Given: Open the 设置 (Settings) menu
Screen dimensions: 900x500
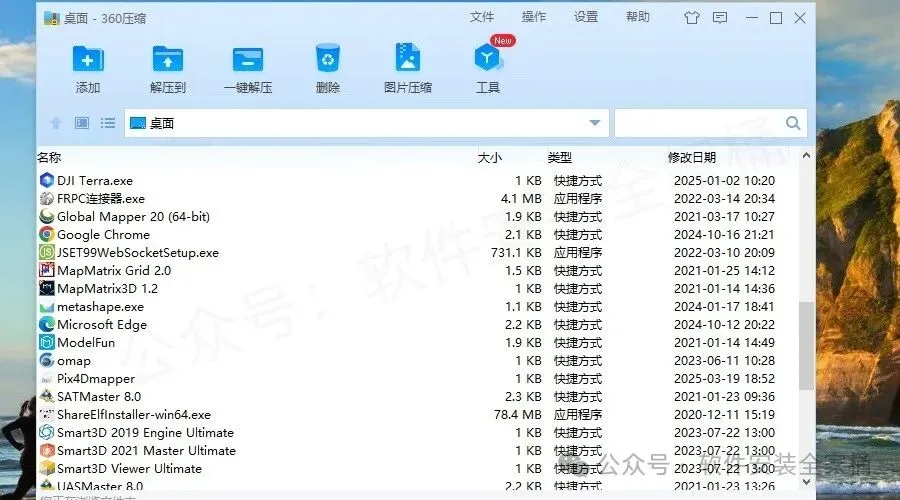Looking at the screenshot, I should click(x=585, y=17).
